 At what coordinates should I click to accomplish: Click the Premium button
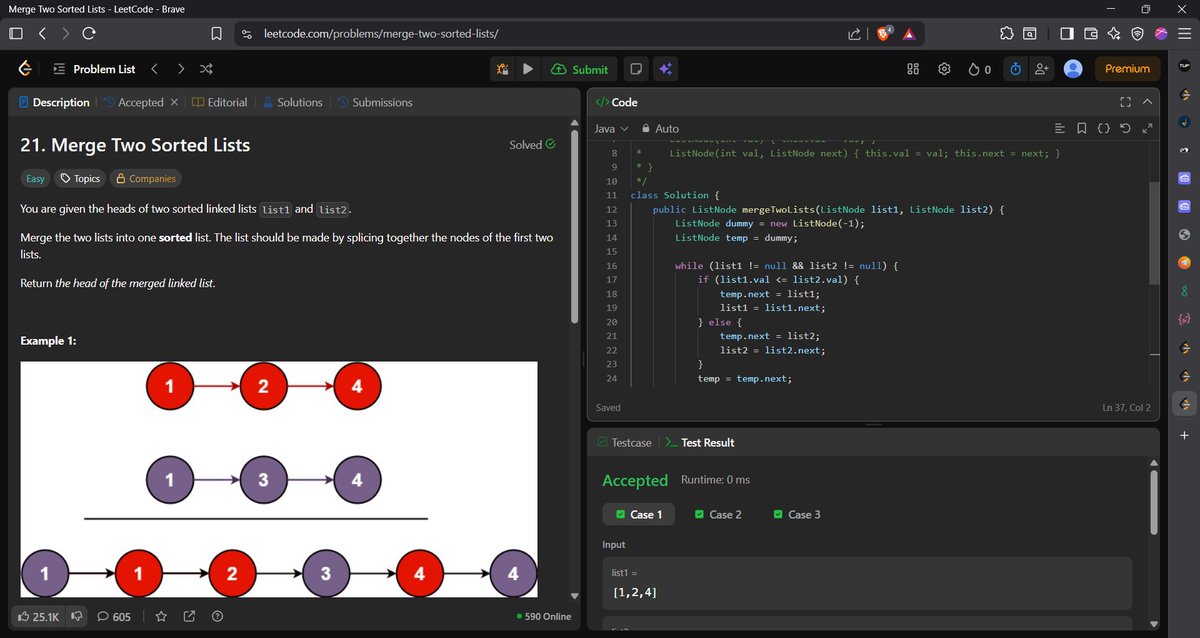1127,69
